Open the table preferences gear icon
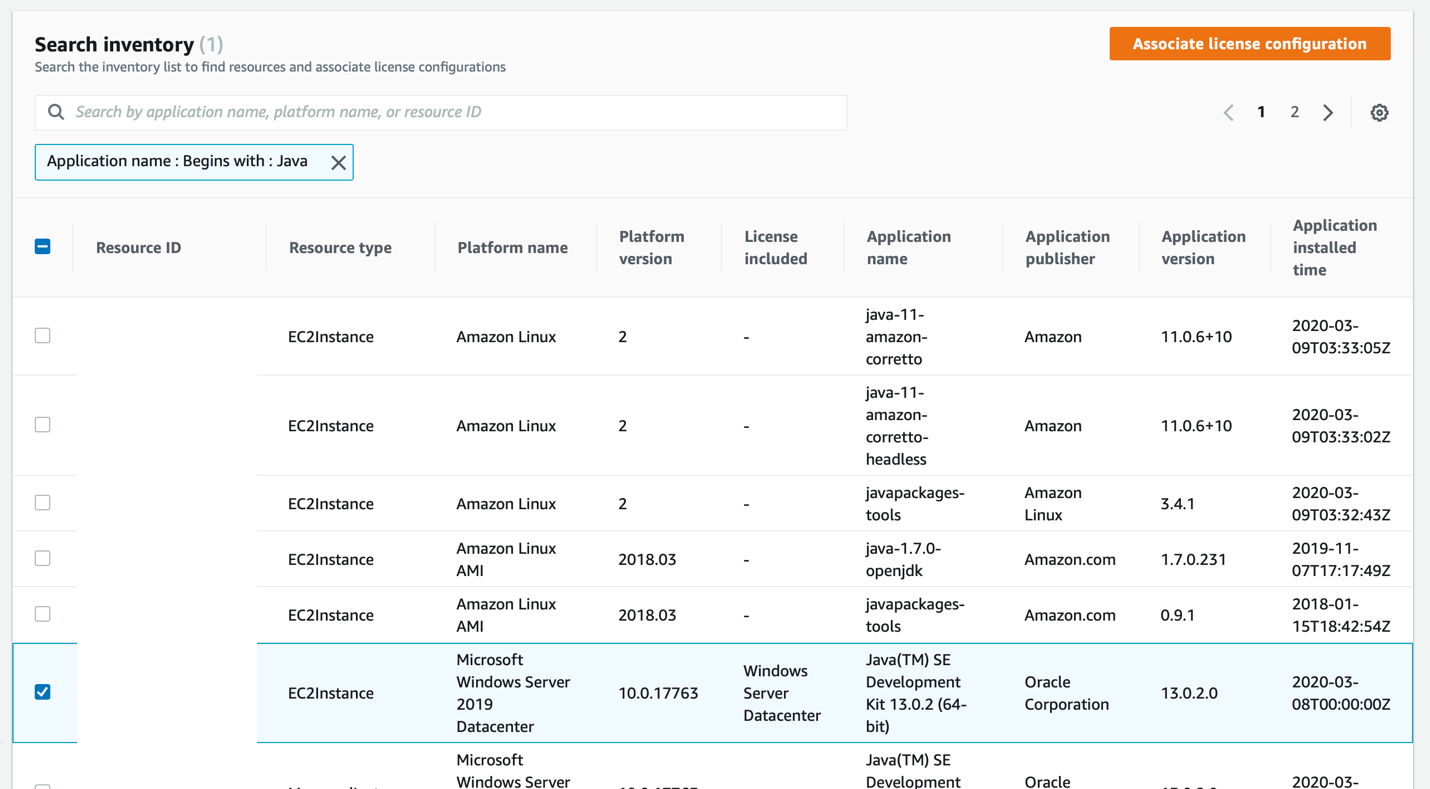The height and width of the screenshot is (789, 1430). tap(1379, 112)
